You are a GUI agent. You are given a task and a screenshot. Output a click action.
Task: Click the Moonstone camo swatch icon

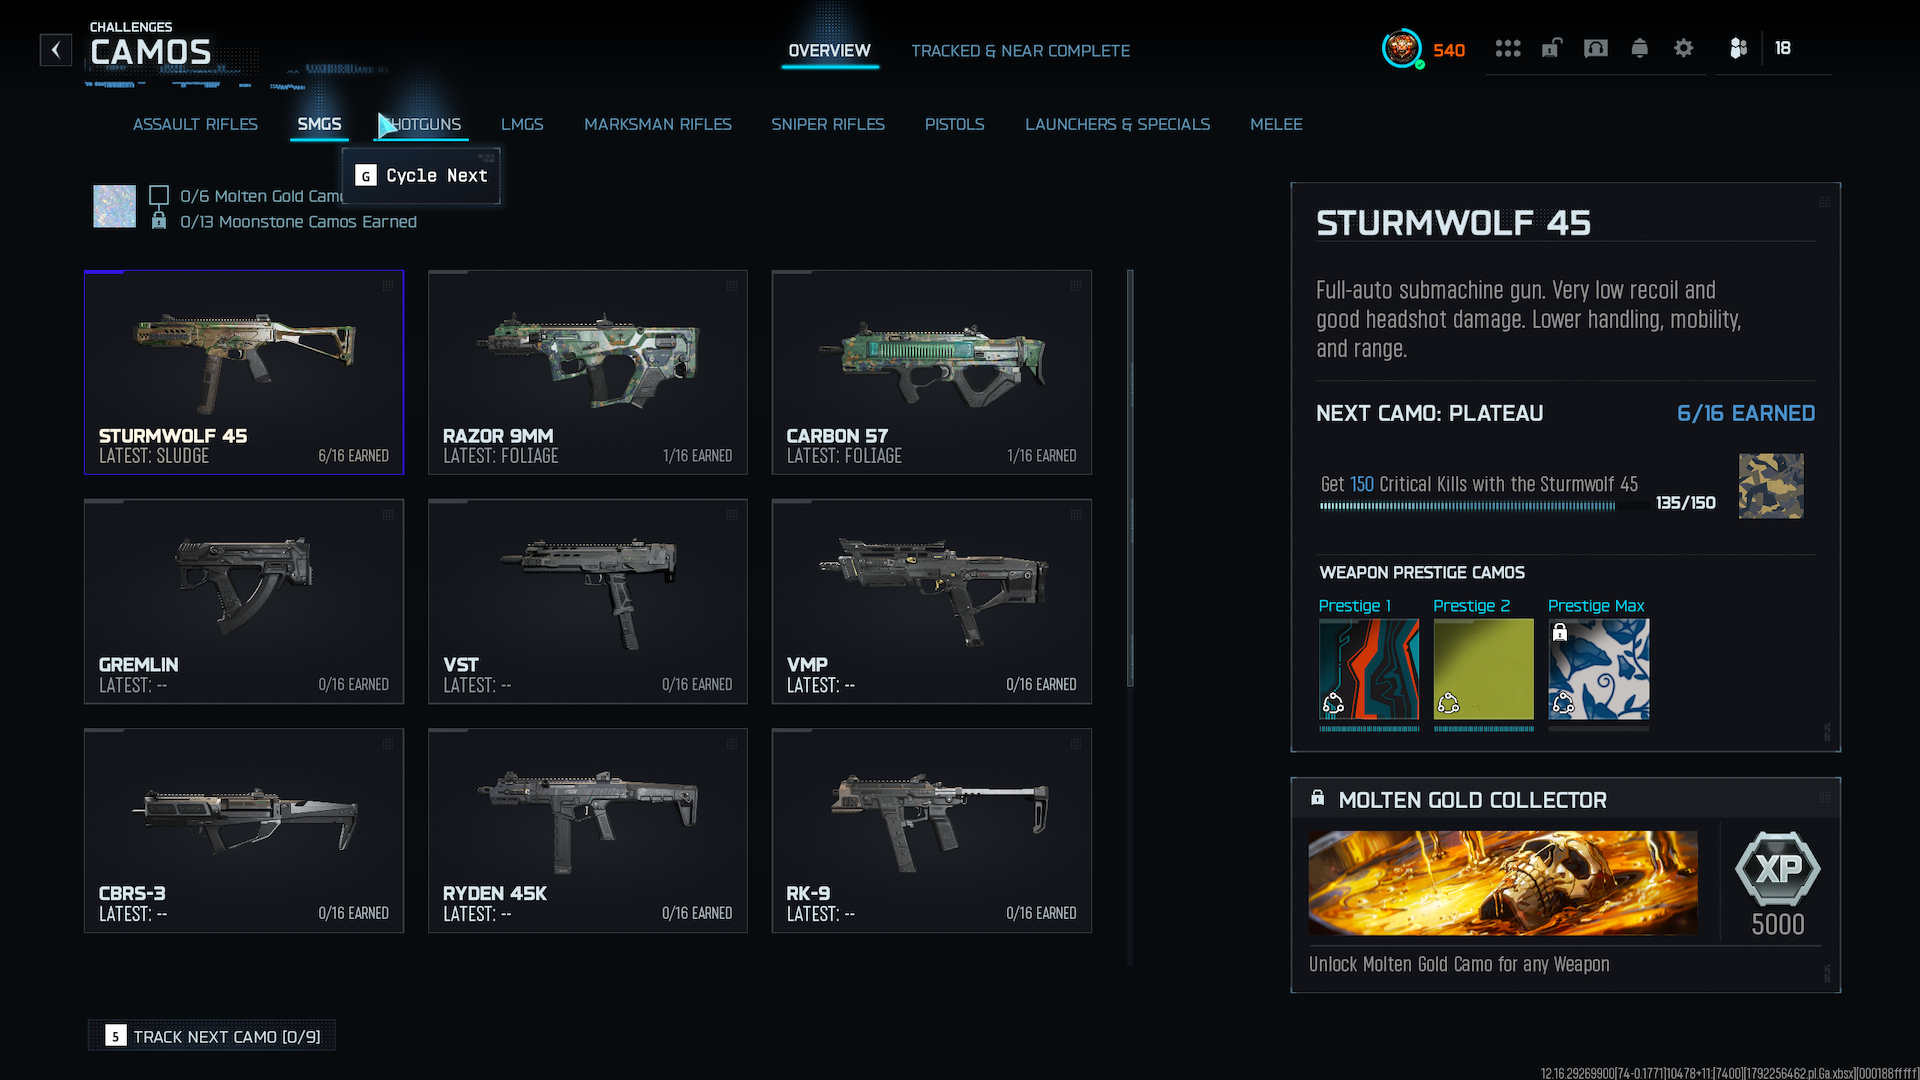click(114, 206)
